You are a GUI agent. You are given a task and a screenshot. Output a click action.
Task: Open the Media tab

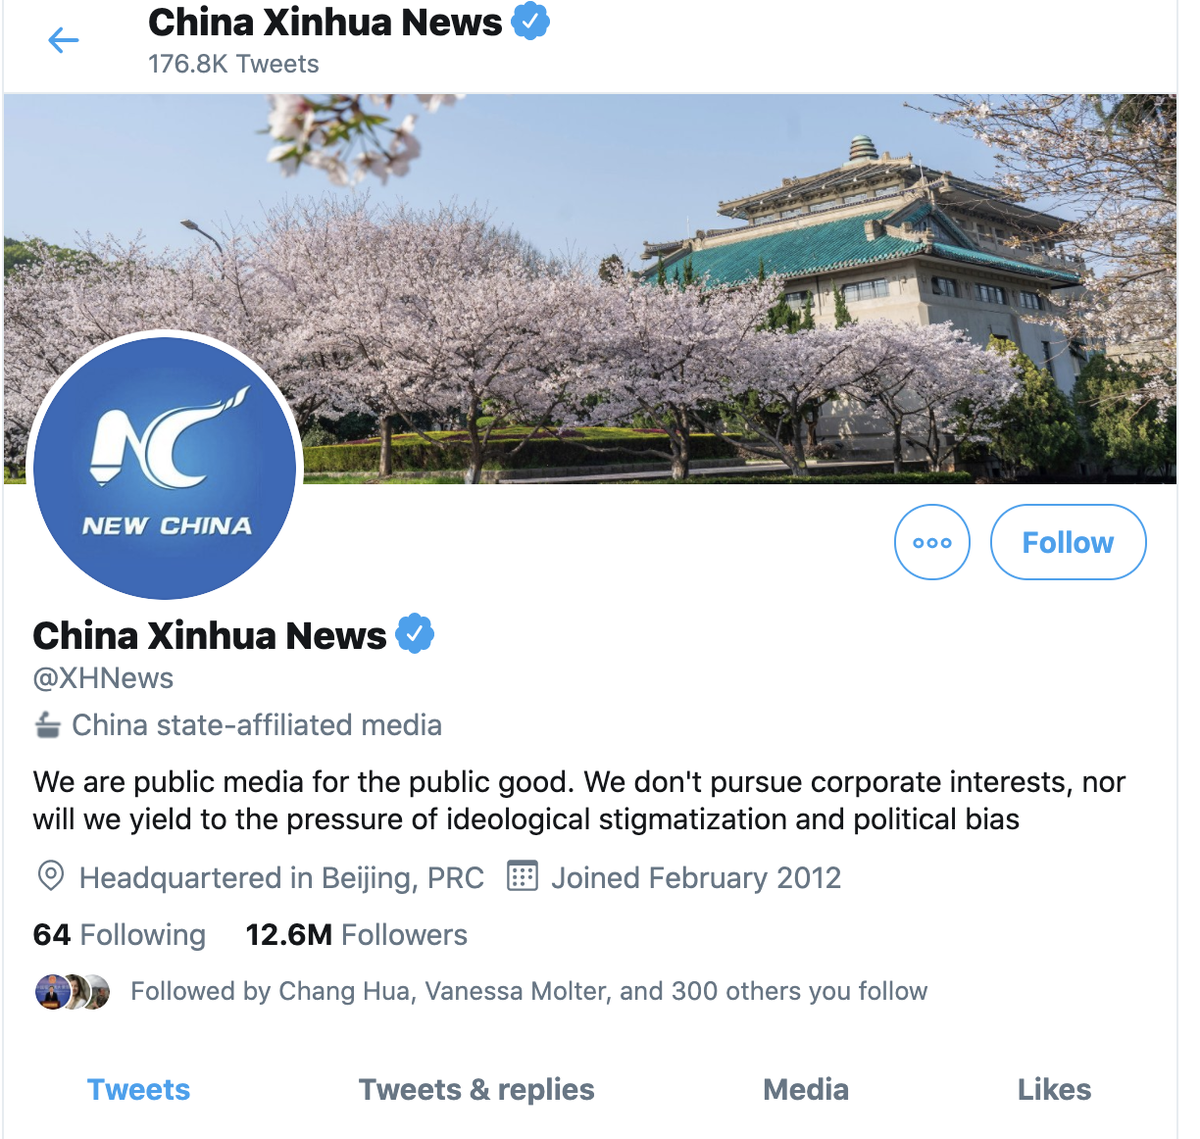[806, 1089]
